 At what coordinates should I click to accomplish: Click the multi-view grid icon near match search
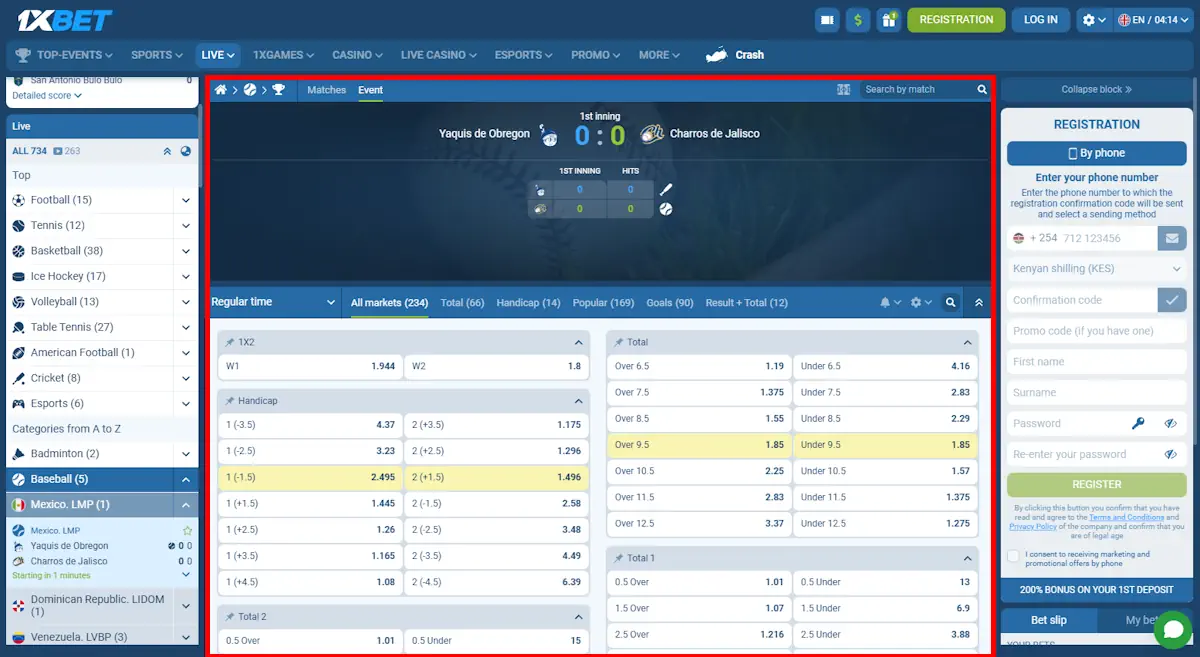coord(843,89)
